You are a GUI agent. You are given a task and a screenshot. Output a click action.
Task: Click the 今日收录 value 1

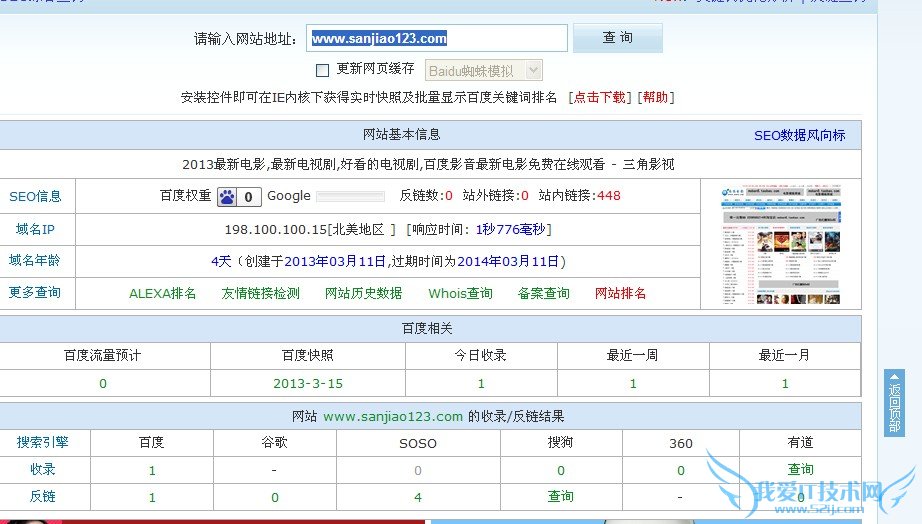[481, 384]
